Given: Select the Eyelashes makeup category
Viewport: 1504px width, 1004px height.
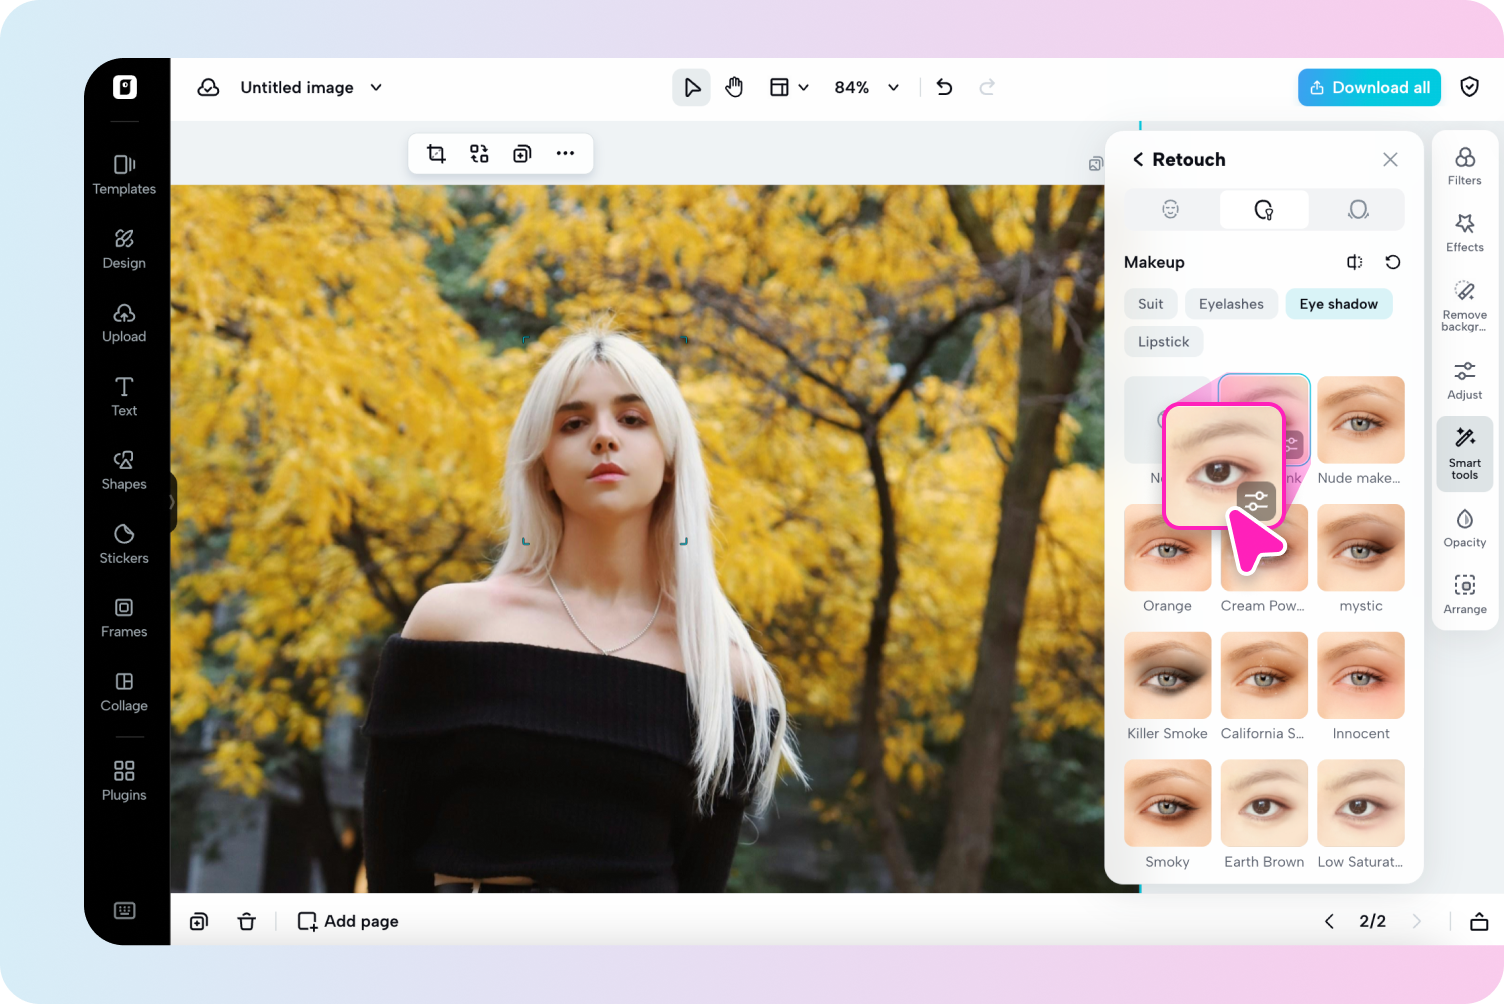Looking at the screenshot, I should tap(1230, 304).
